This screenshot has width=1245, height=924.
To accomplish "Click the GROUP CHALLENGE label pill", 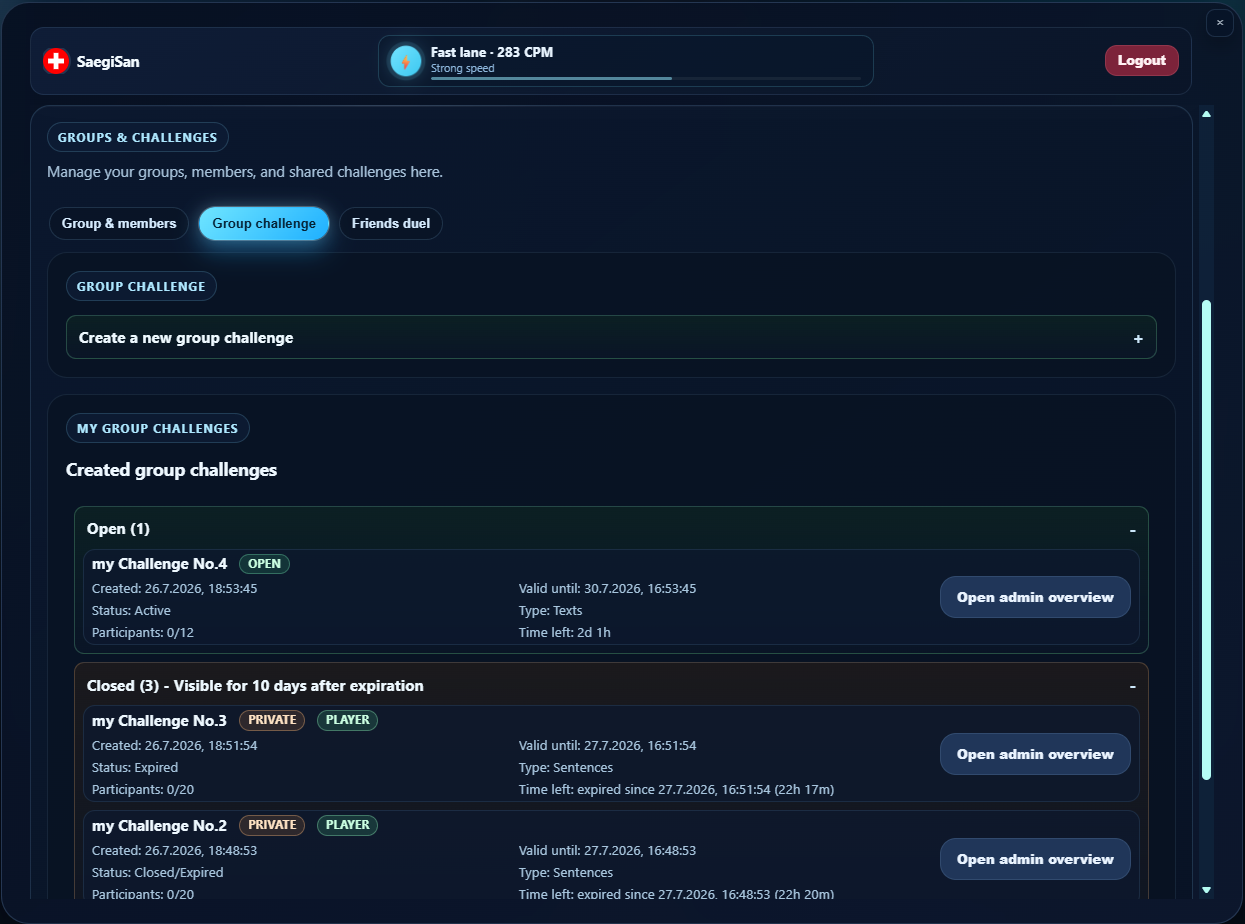I will (141, 286).
